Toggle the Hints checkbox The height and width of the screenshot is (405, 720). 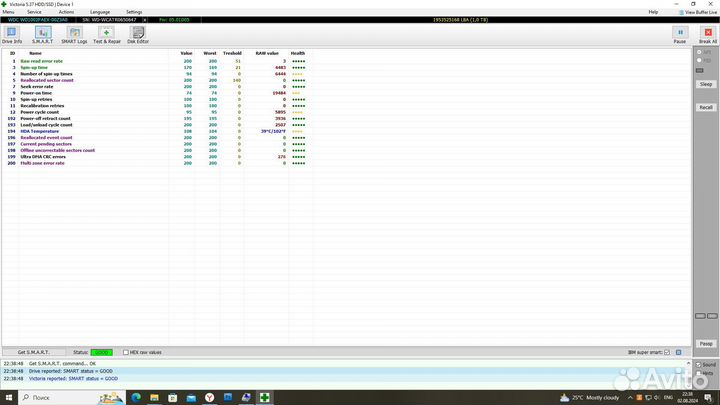[x=698, y=373]
